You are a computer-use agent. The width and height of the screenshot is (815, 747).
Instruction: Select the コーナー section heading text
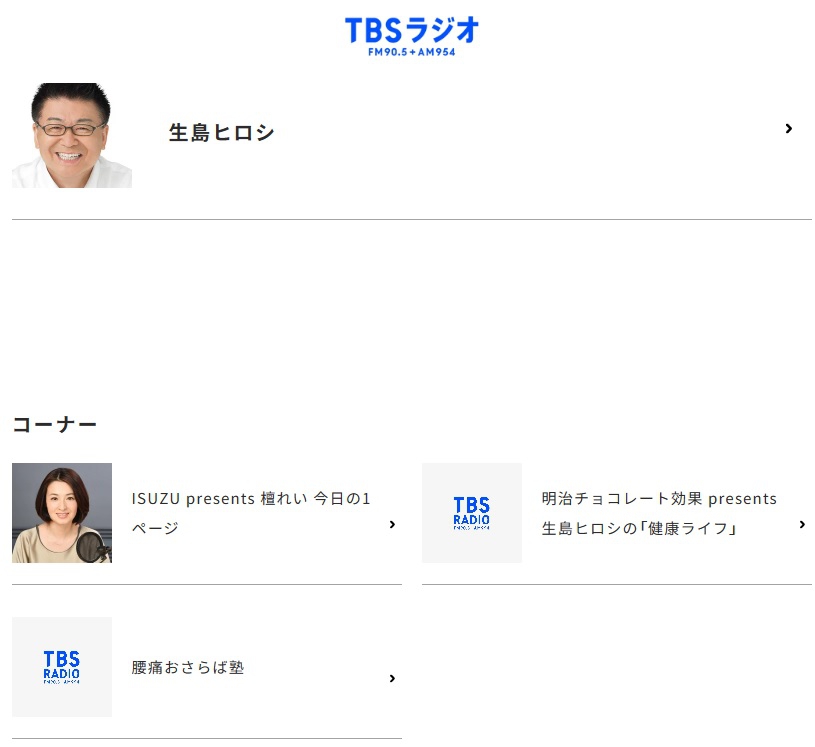[x=55, y=424]
